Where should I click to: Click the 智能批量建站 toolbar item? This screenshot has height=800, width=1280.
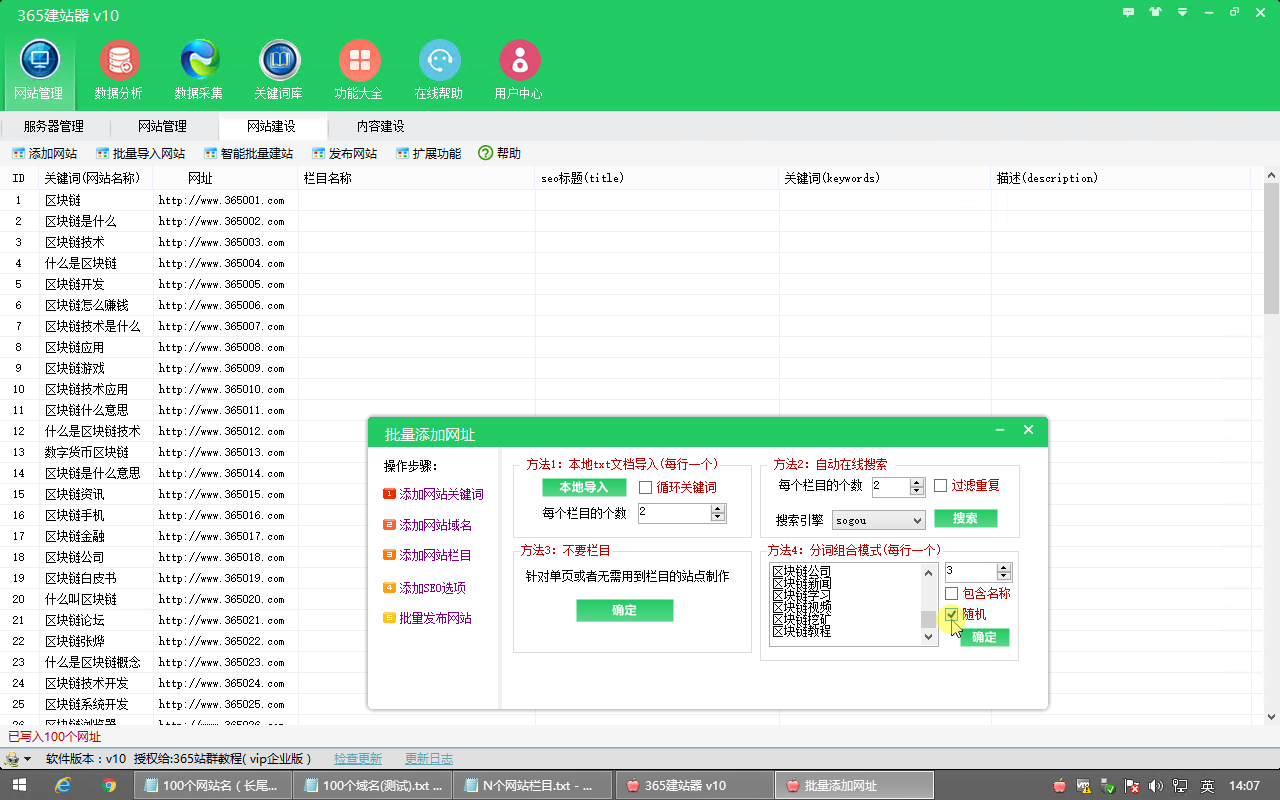click(249, 154)
